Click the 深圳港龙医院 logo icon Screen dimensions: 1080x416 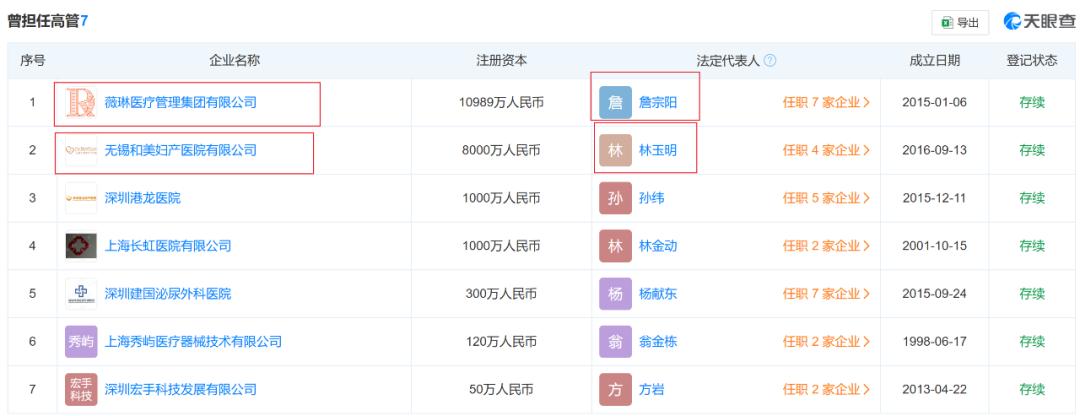(x=81, y=198)
